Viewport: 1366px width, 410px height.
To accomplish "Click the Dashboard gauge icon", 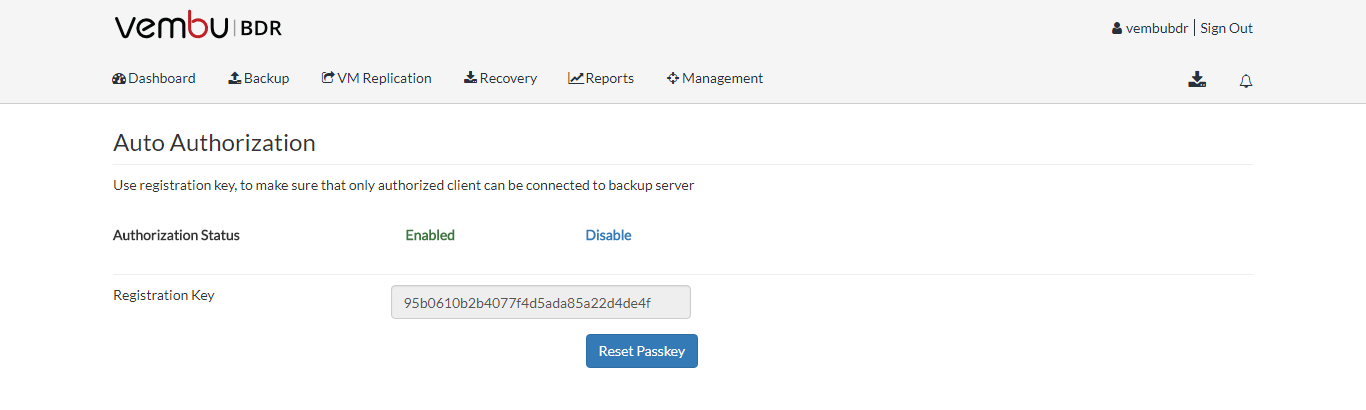I will (119, 78).
